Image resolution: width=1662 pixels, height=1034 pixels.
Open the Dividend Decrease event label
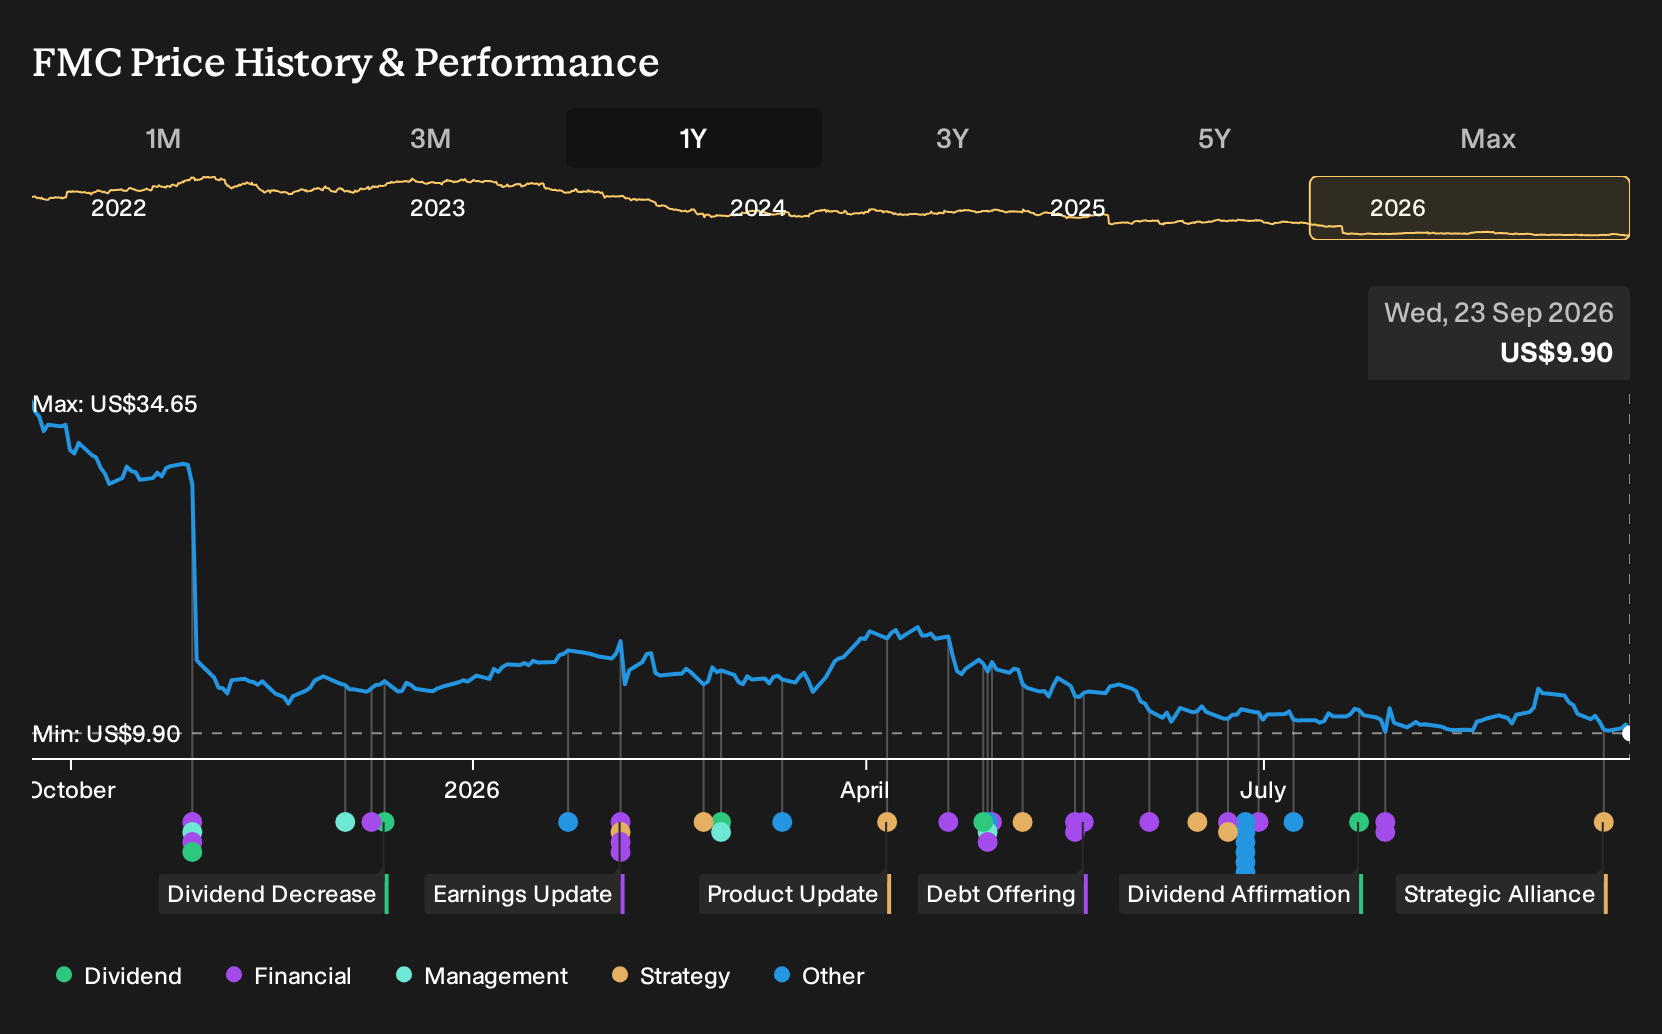[273, 894]
